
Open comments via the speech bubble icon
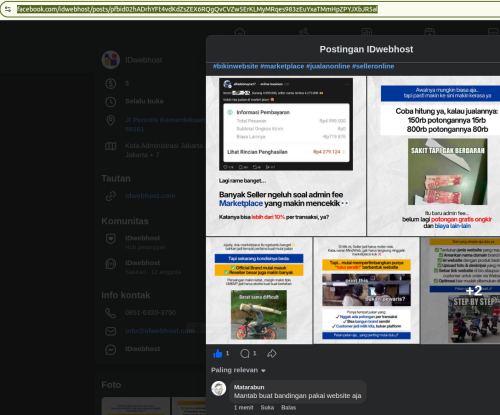[245, 353]
